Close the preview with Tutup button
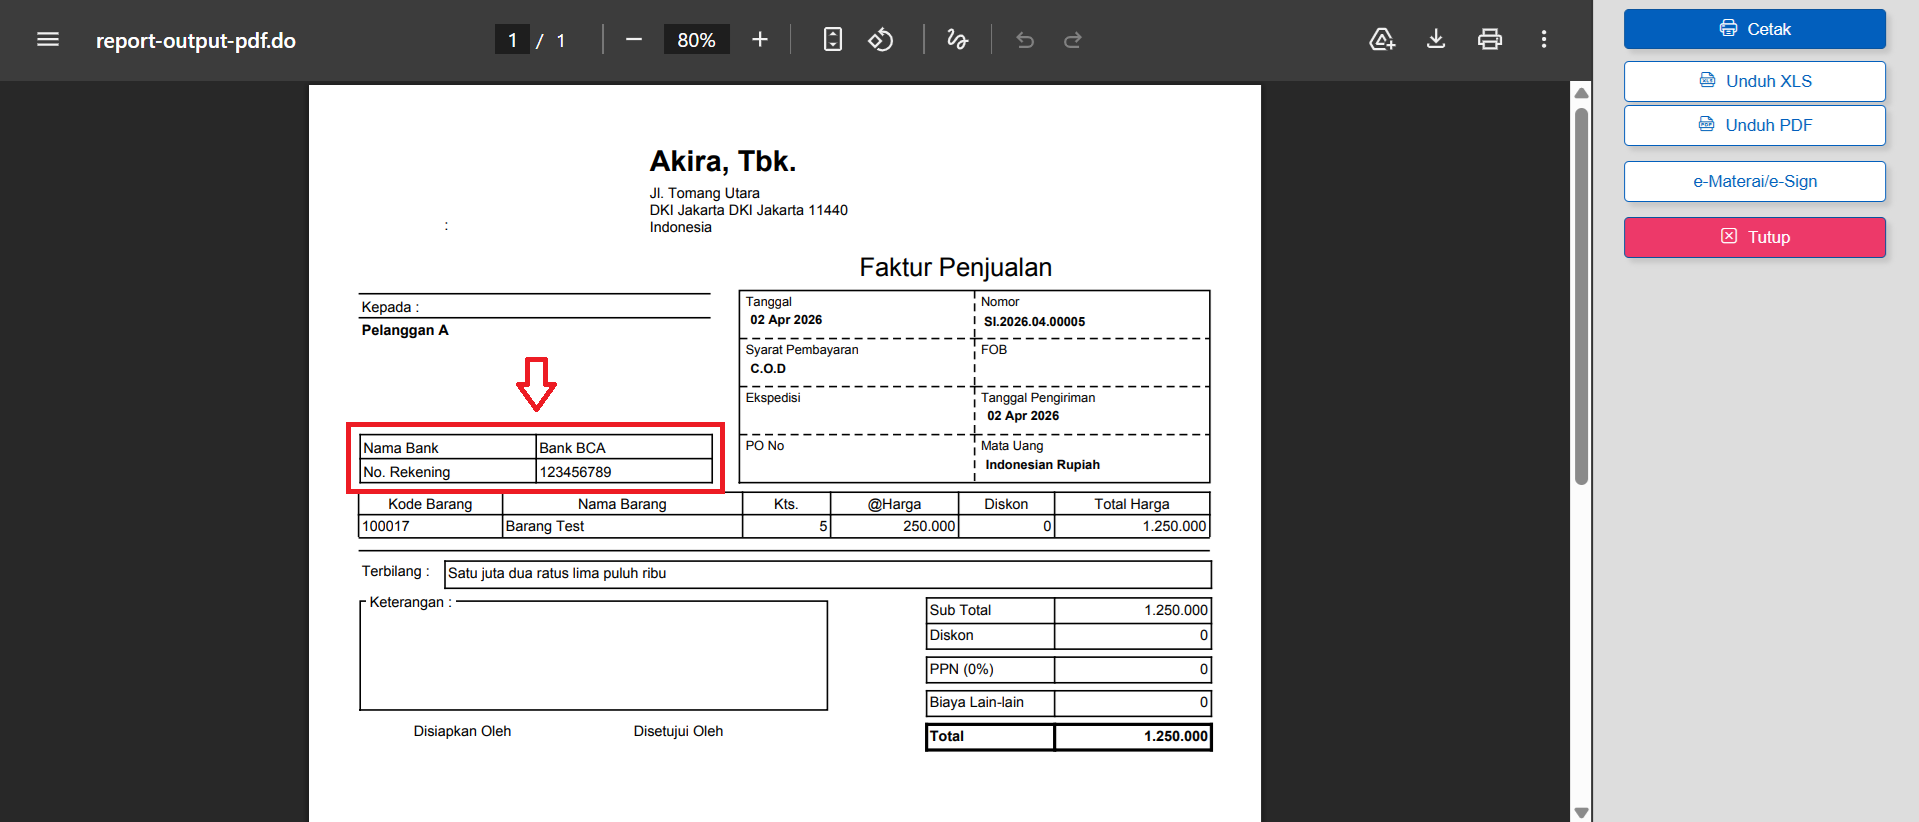This screenshot has height=822, width=1919. click(1754, 237)
